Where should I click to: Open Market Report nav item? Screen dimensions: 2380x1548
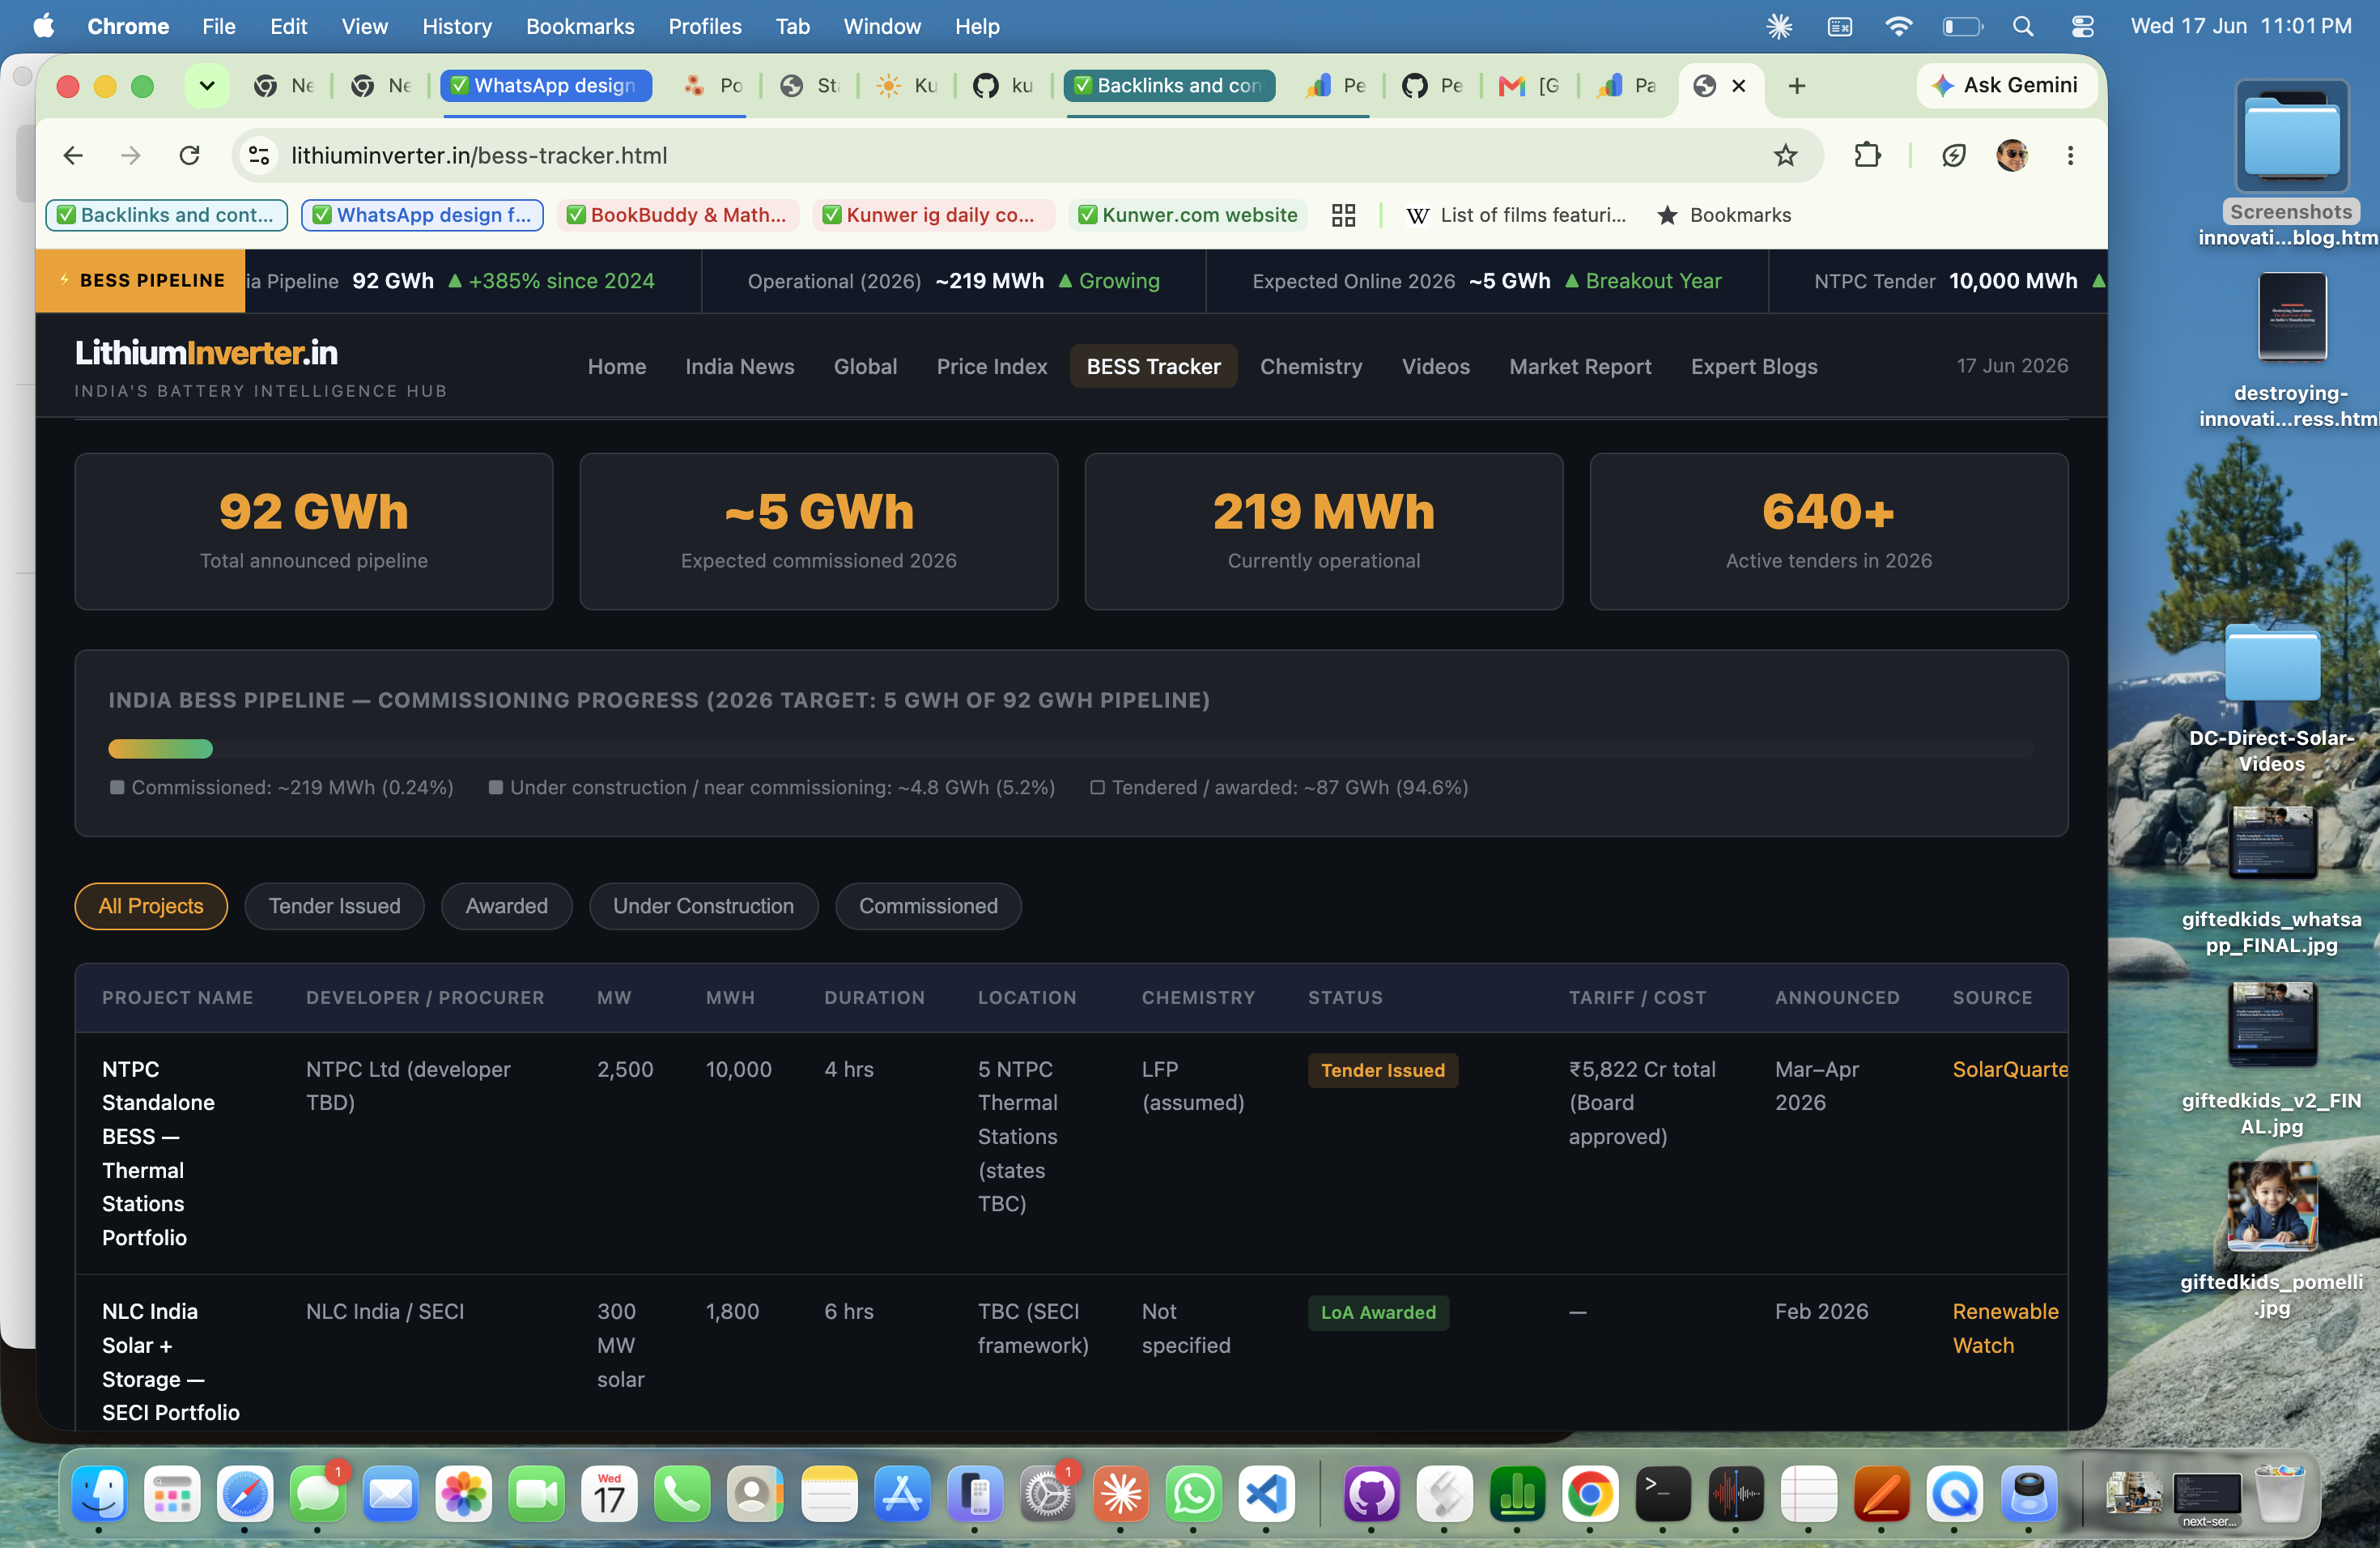click(1579, 366)
